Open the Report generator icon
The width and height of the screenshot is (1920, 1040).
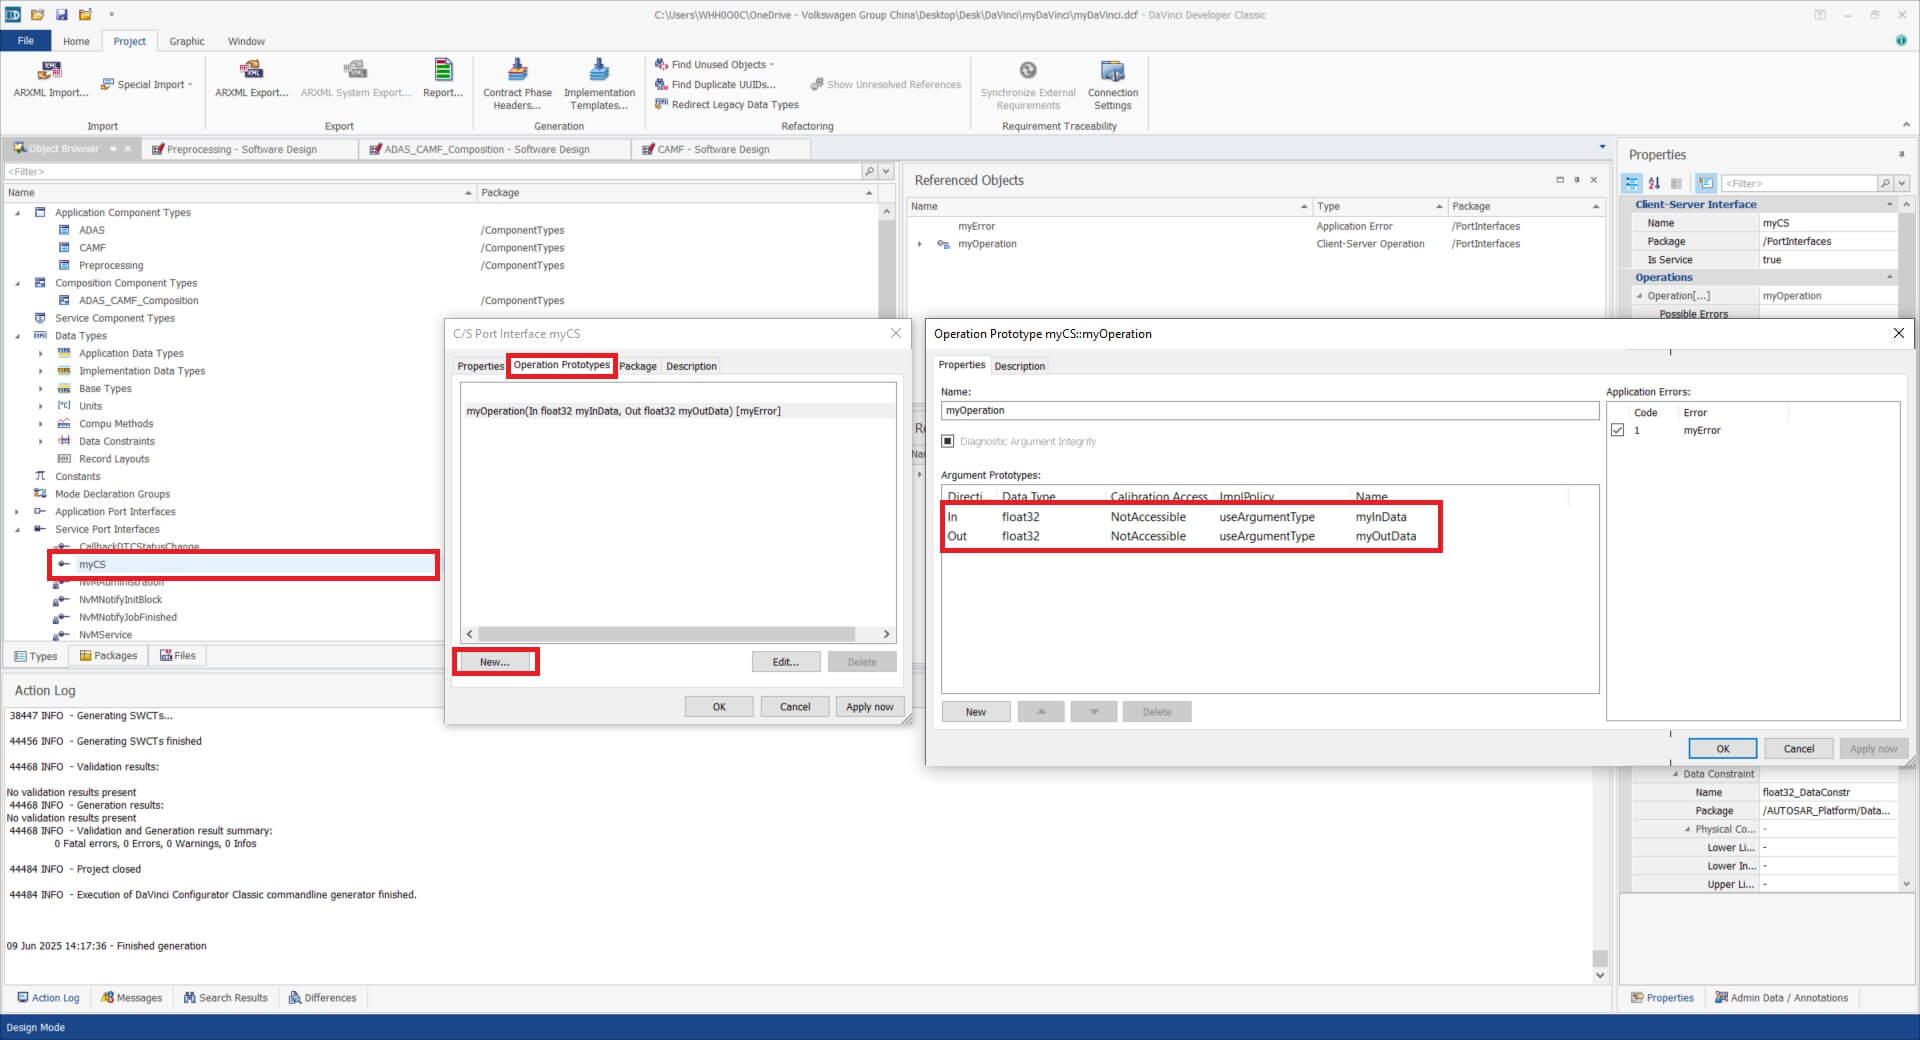443,71
